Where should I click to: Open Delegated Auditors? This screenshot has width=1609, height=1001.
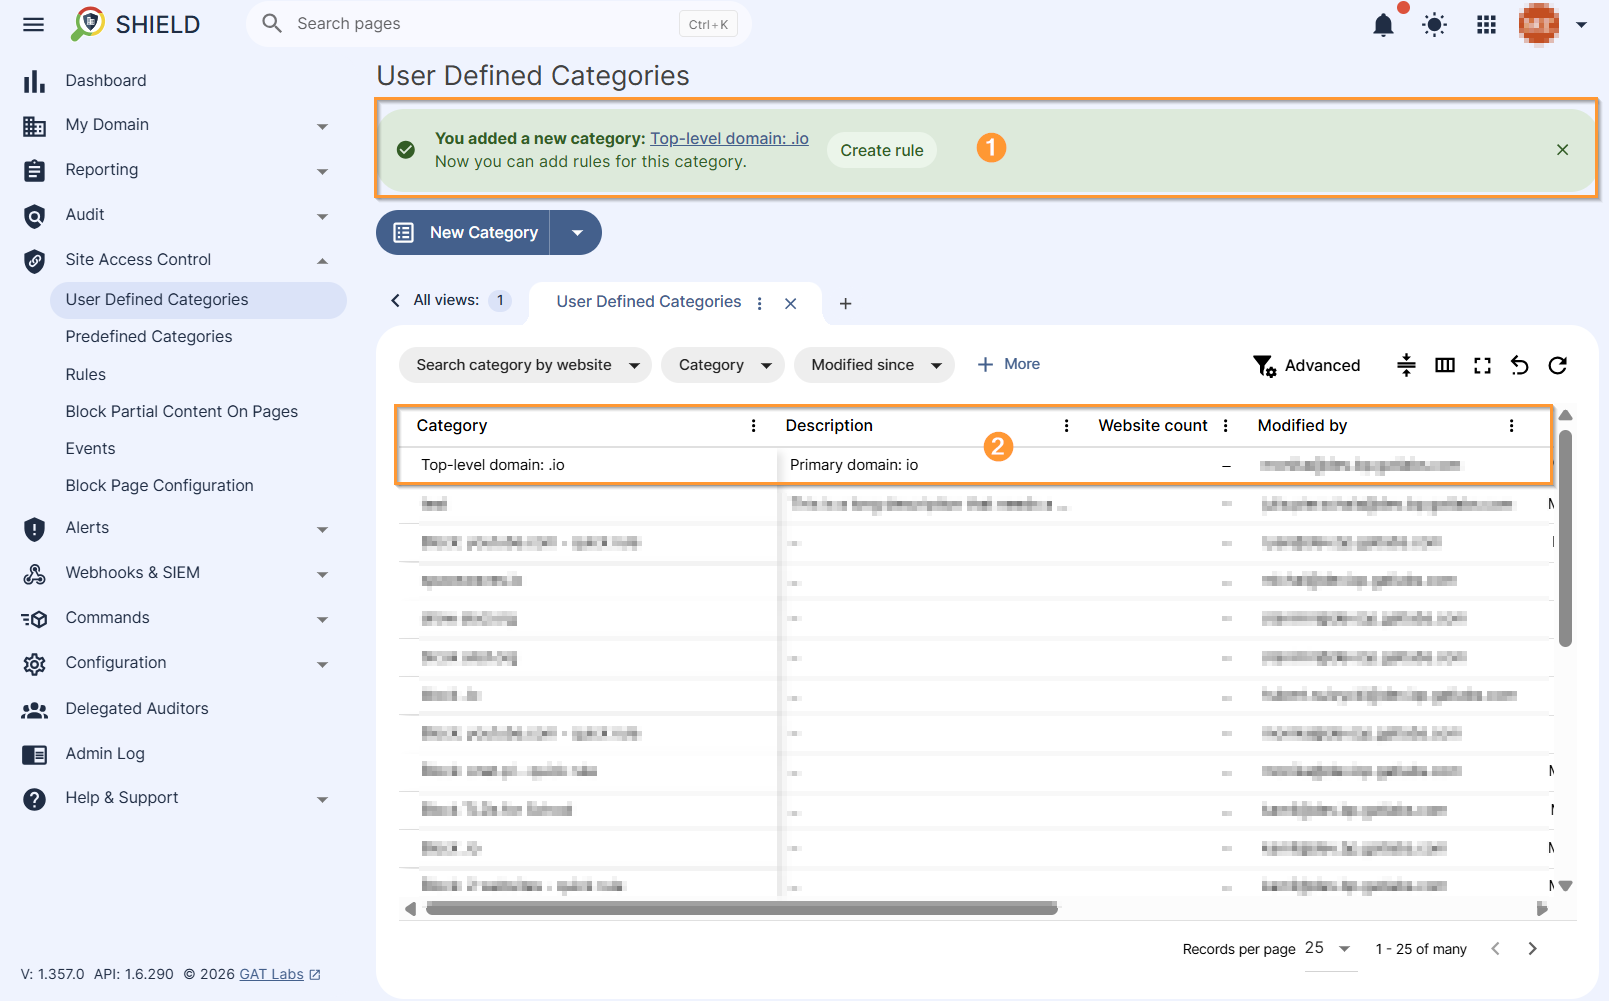(137, 708)
